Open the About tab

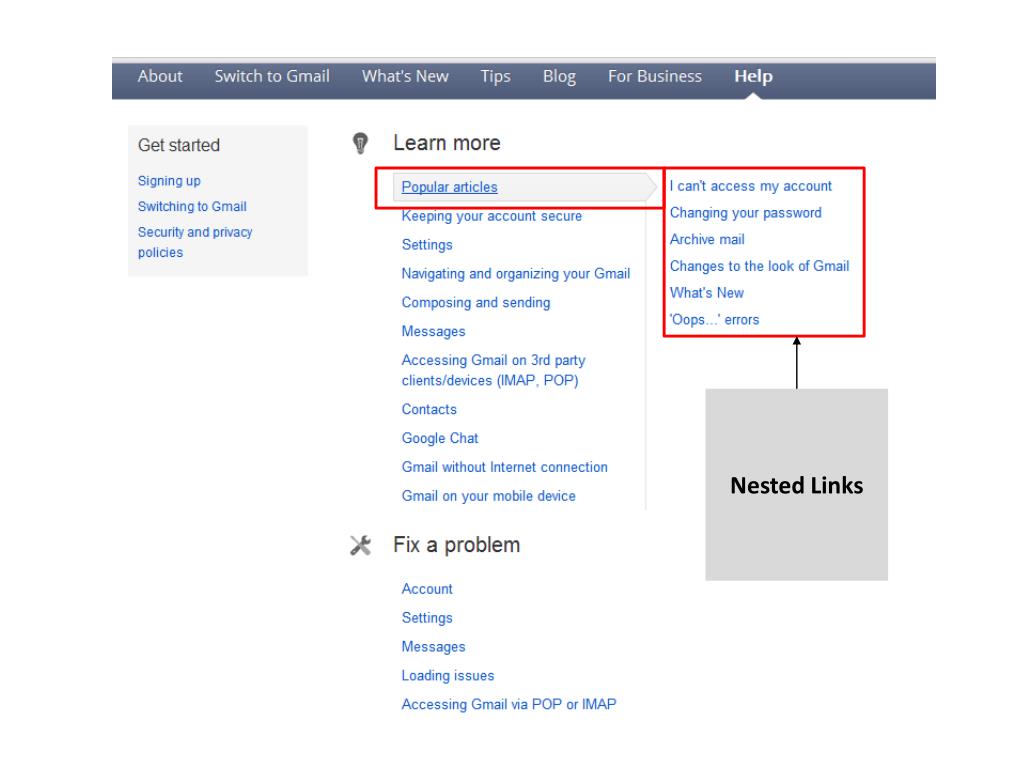coord(160,76)
